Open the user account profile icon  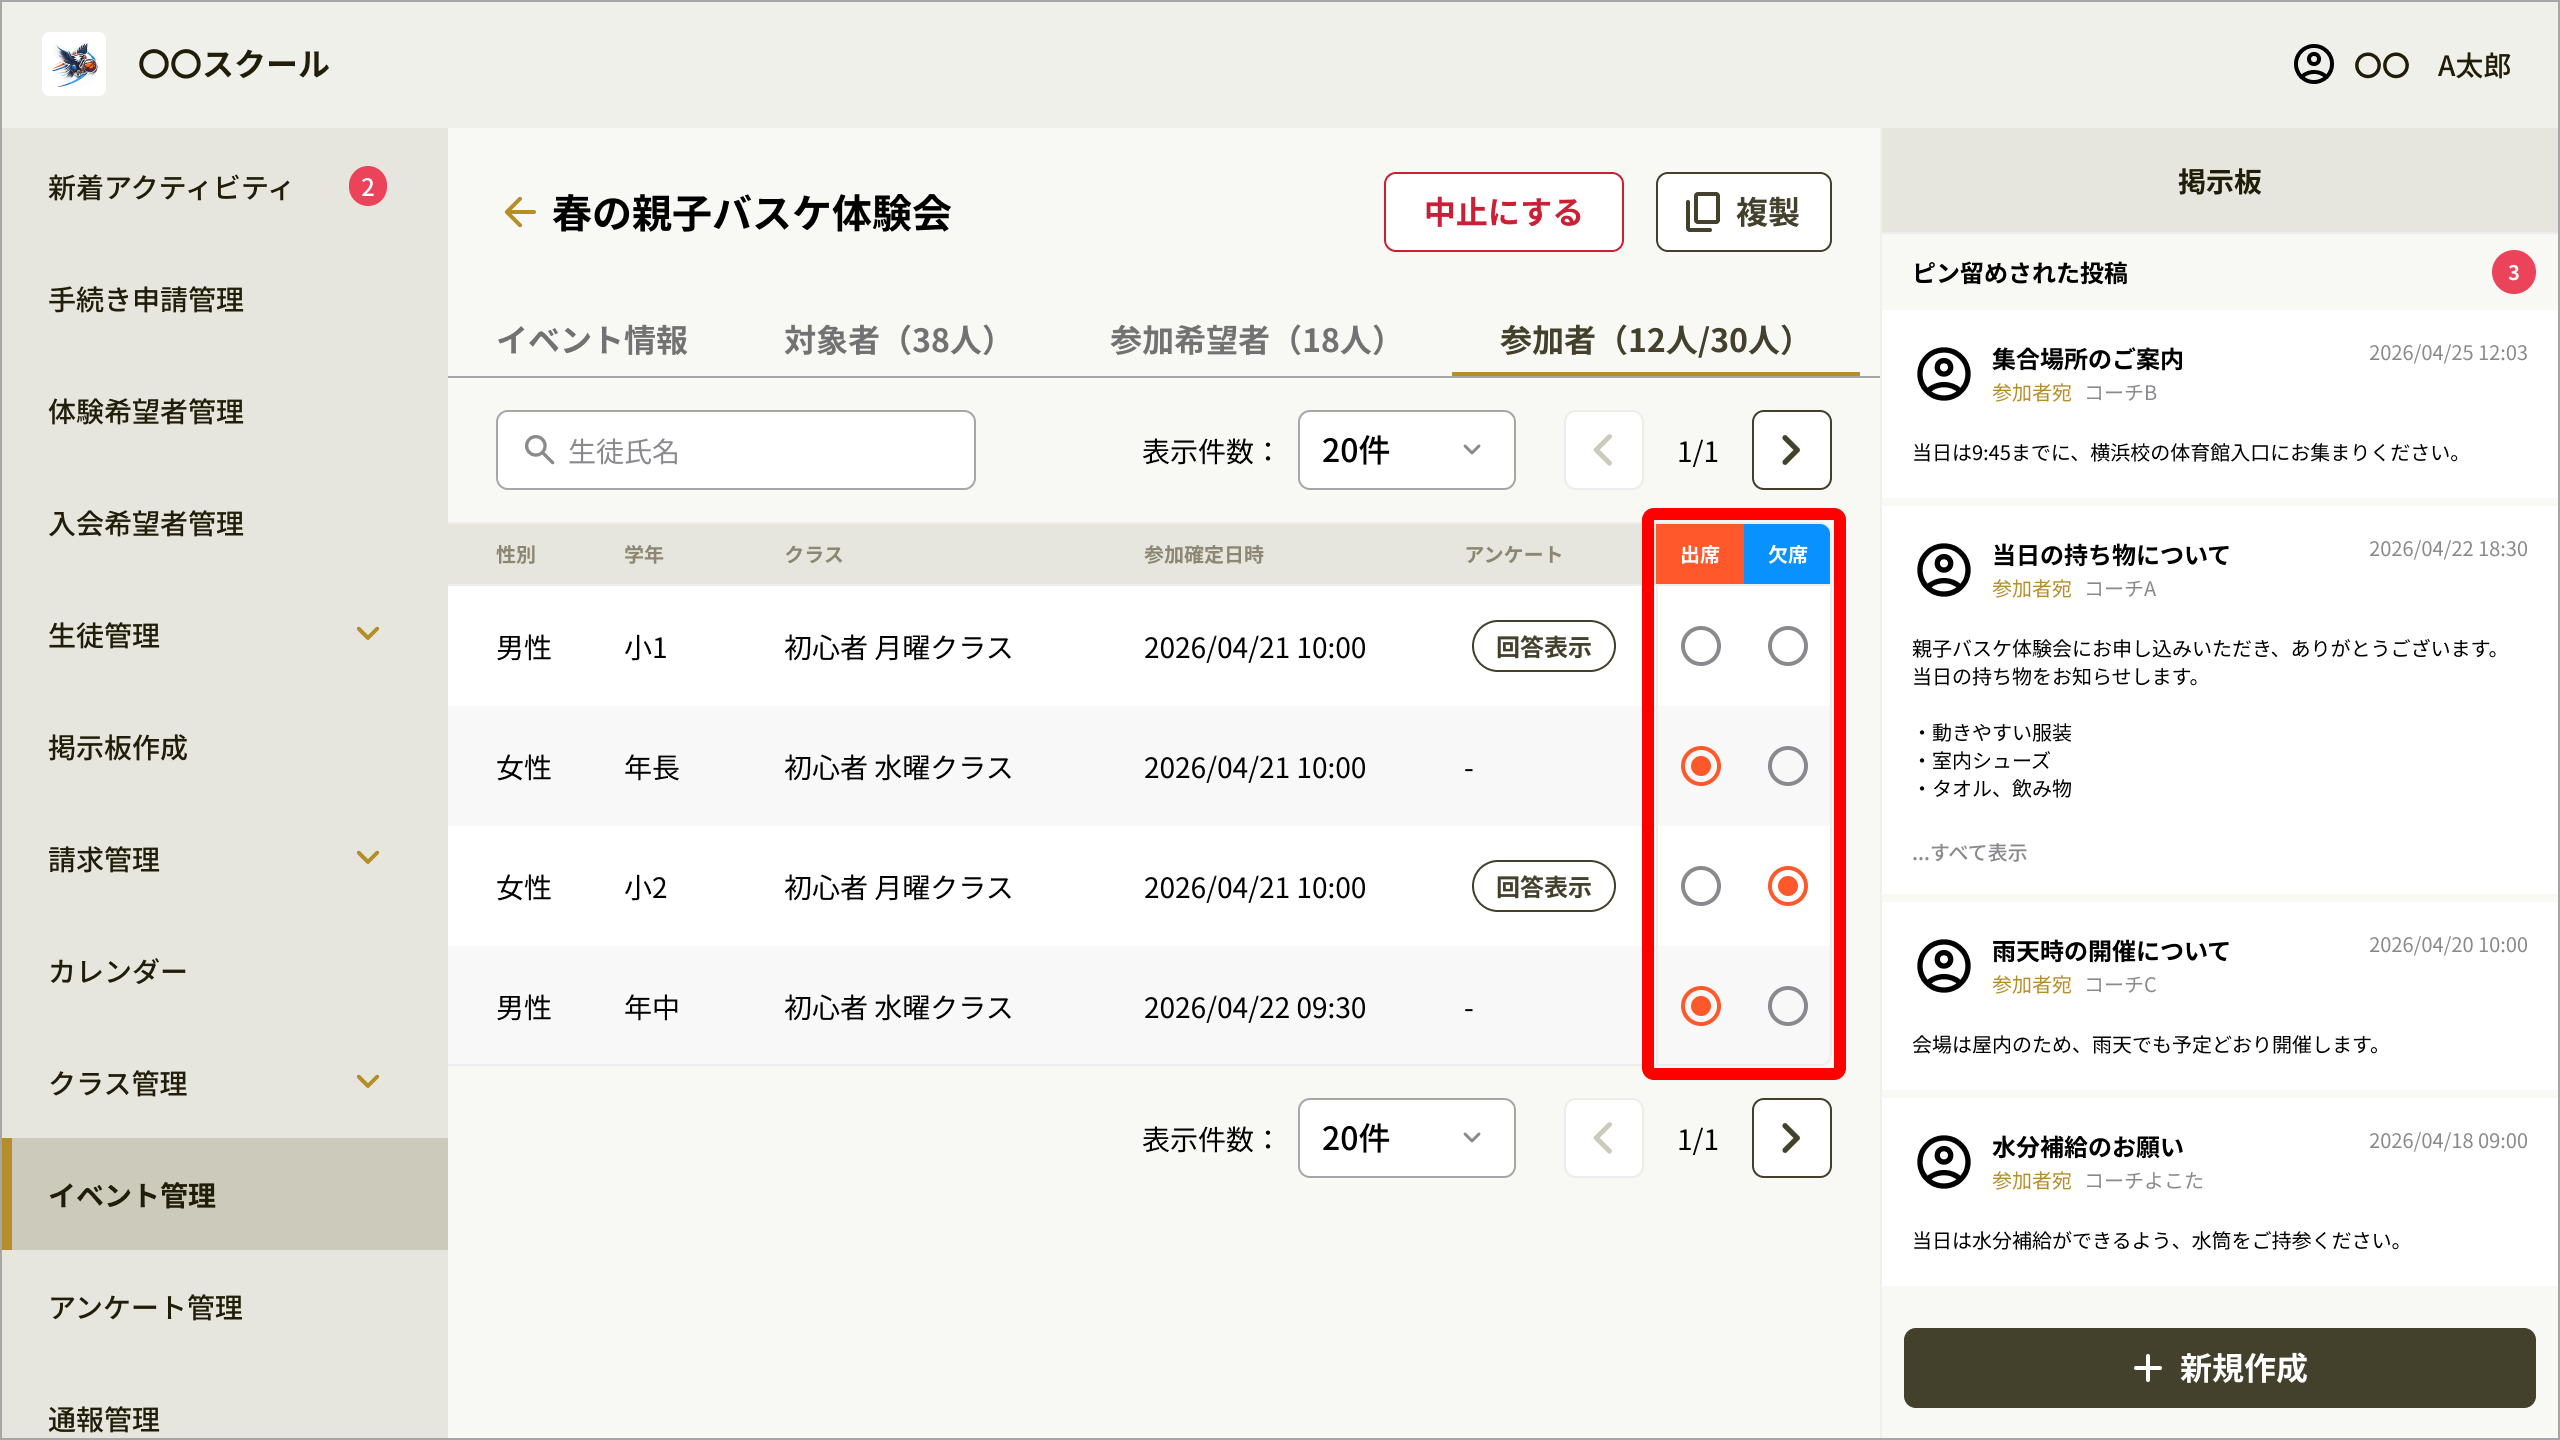click(x=2313, y=65)
